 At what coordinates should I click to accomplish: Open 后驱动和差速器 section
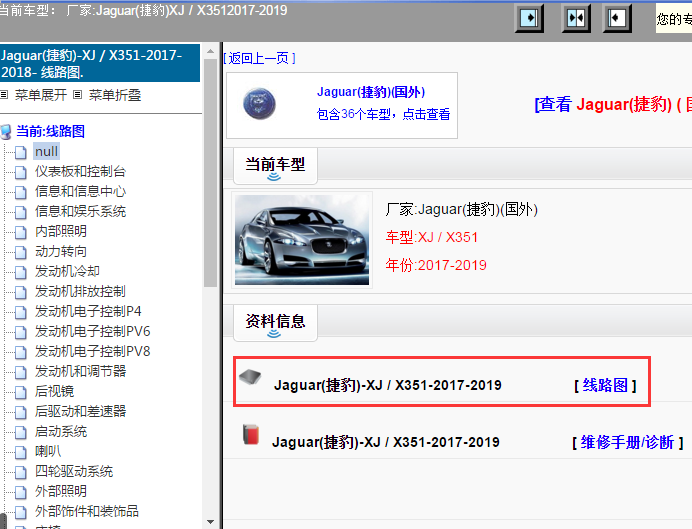point(80,411)
